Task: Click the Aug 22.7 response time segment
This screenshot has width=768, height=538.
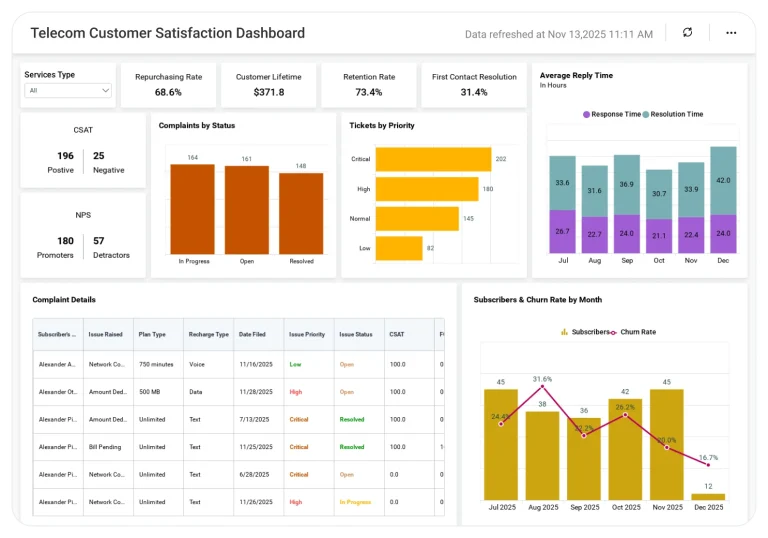Action: click(595, 235)
